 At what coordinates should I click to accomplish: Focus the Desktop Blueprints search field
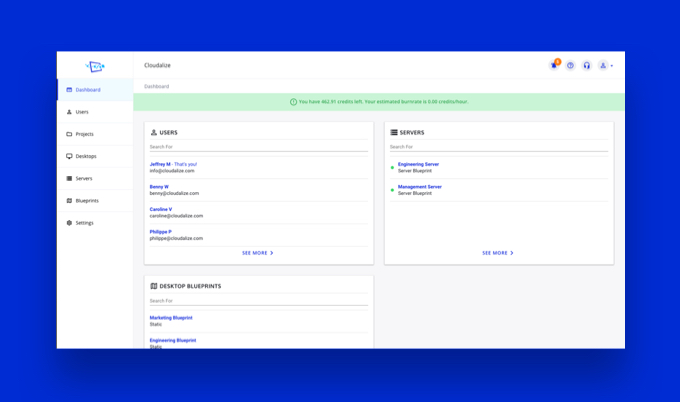click(259, 301)
